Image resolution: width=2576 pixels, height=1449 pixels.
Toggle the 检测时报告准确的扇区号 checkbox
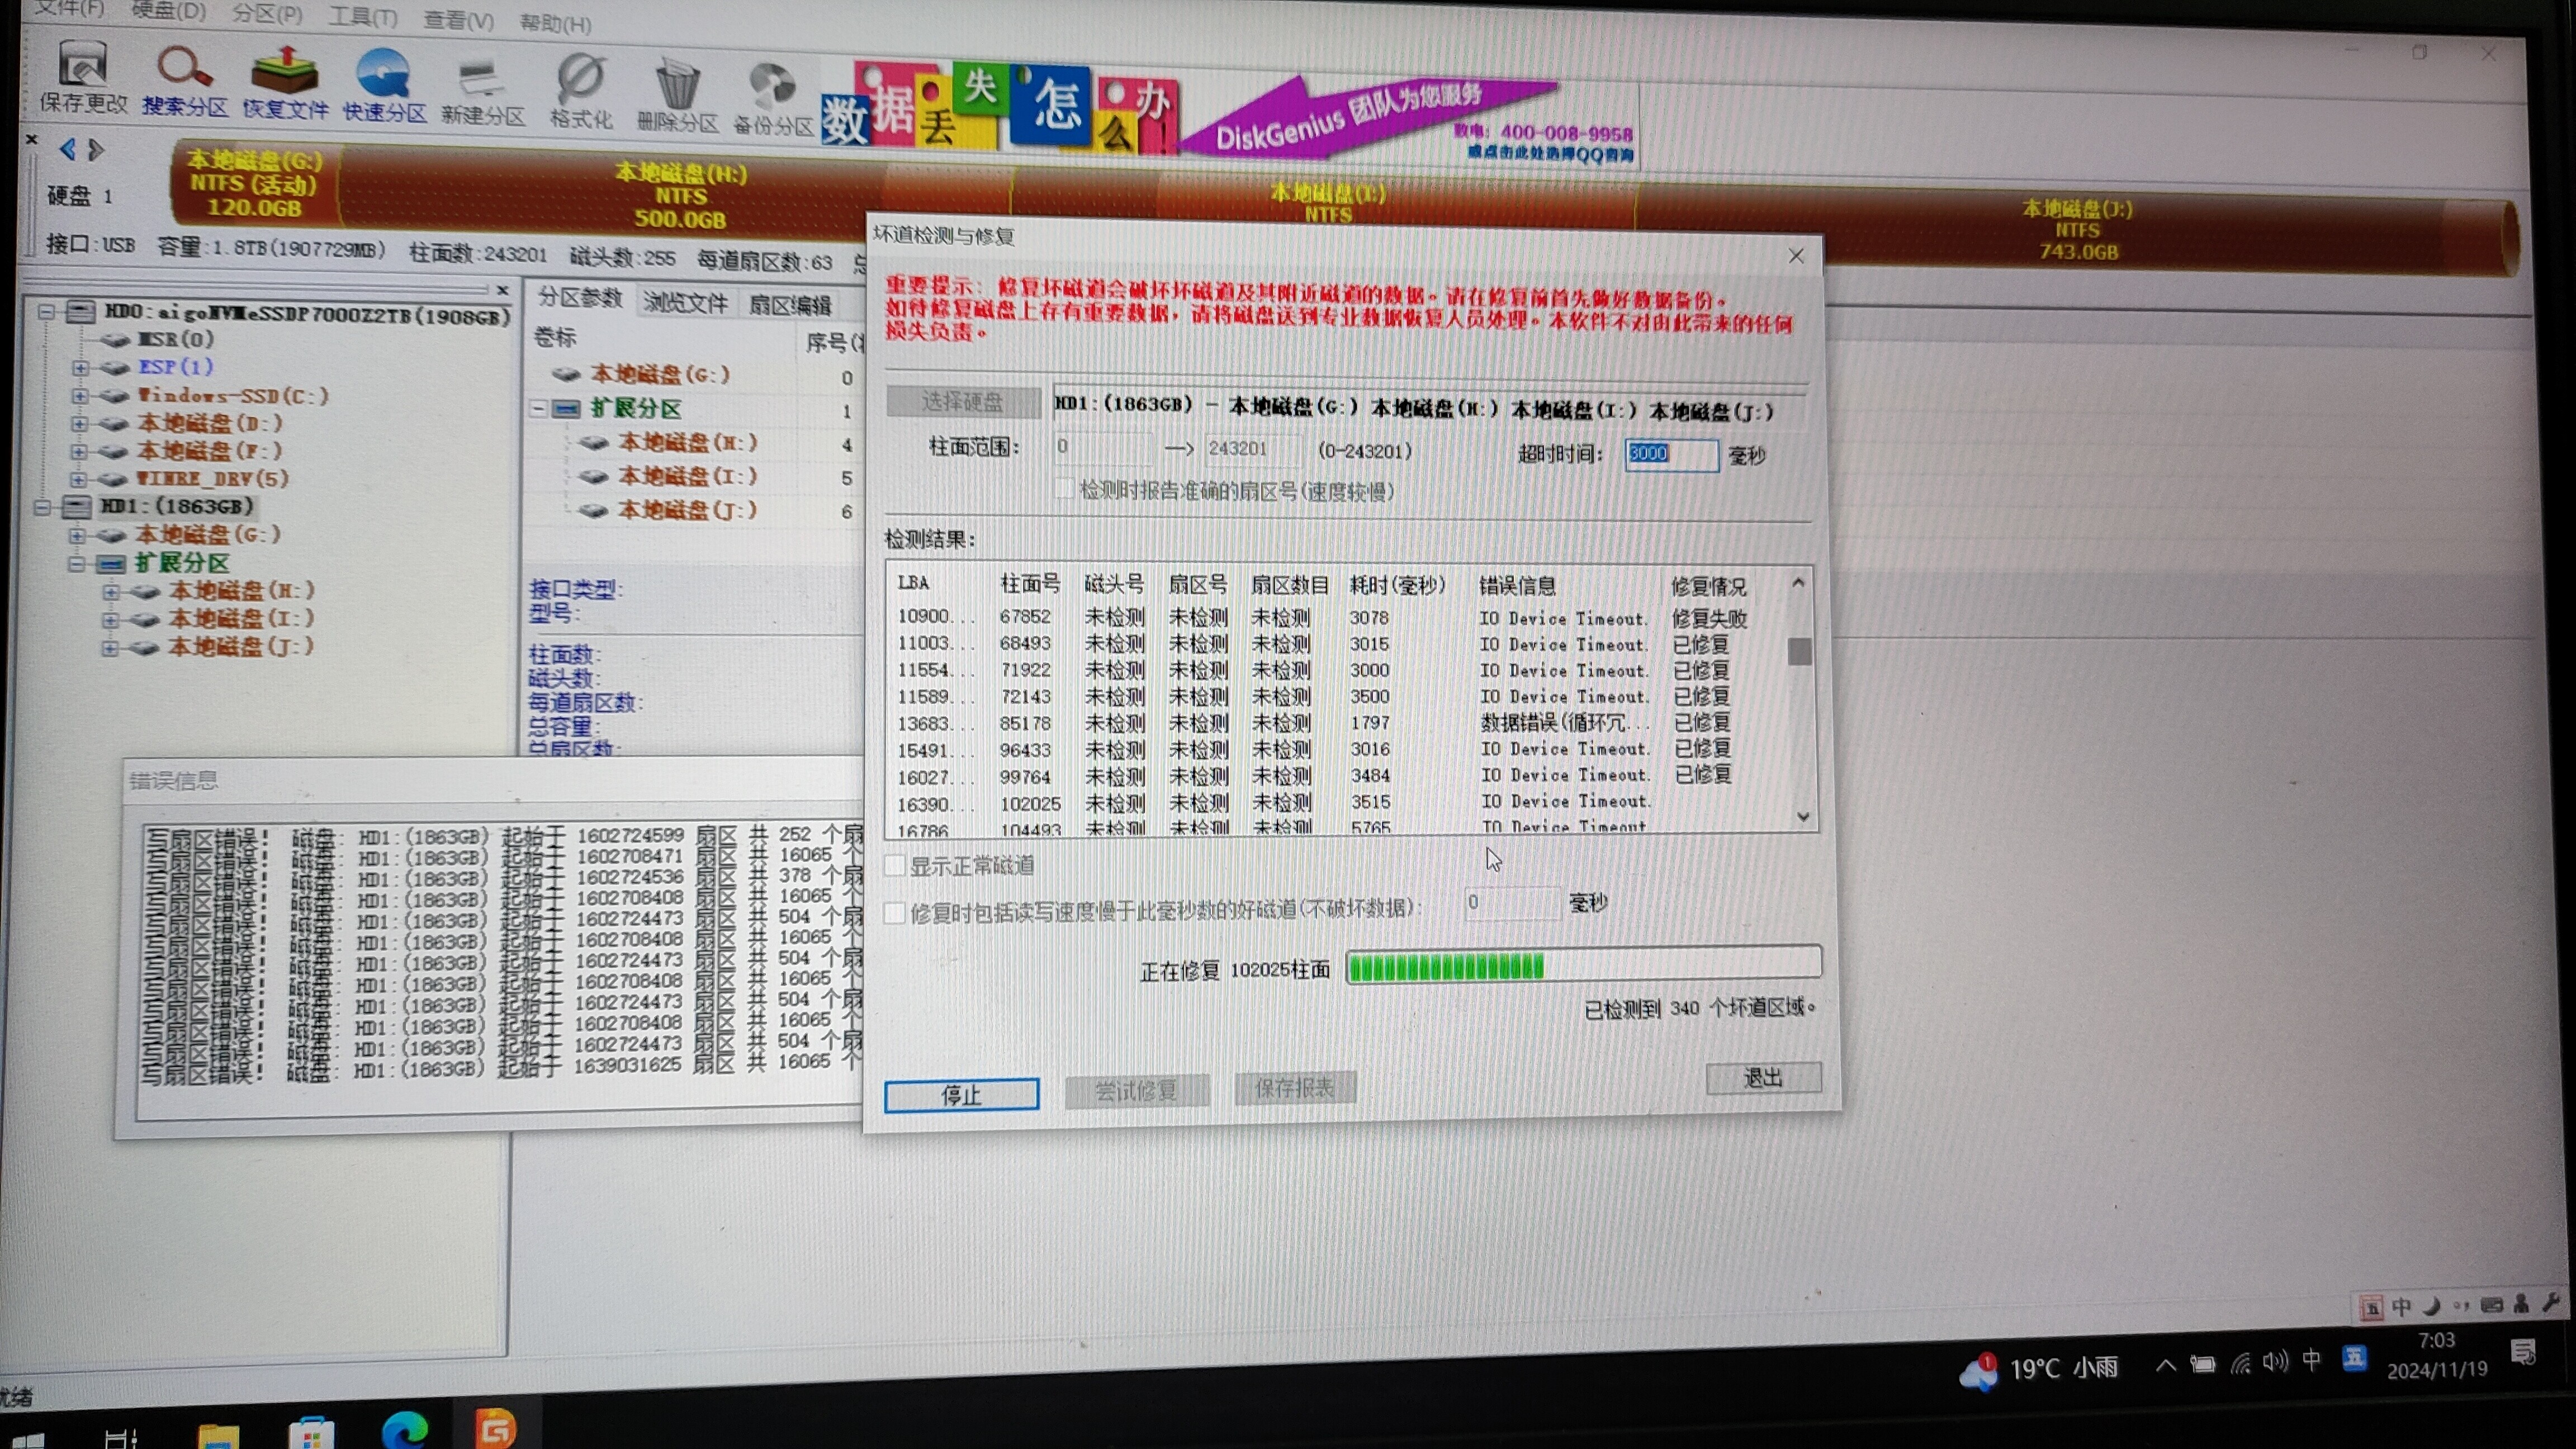pyautogui.click(x=1064, y=489)
